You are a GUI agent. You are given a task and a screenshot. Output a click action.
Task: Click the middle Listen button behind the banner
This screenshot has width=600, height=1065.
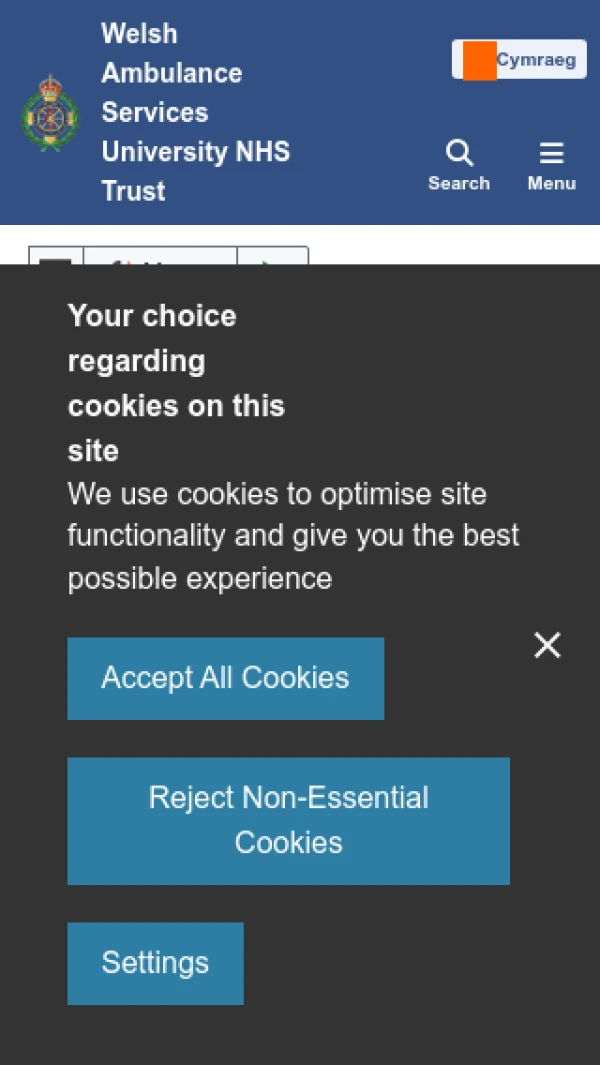tap(160, 258)
